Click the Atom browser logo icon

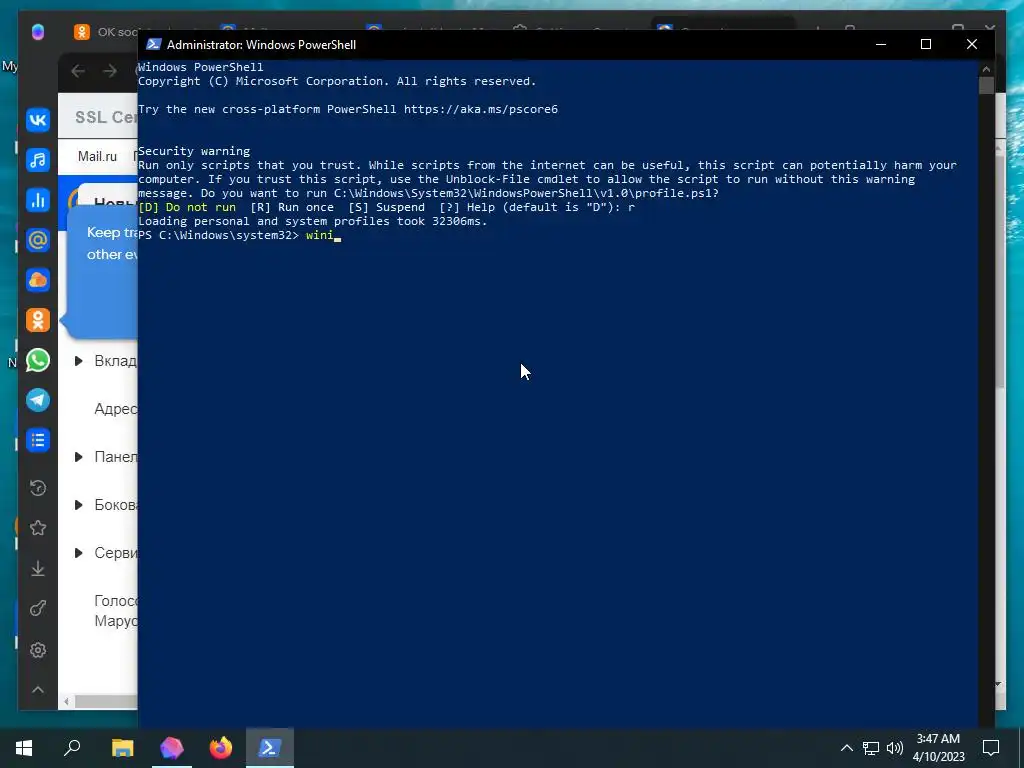38,31
